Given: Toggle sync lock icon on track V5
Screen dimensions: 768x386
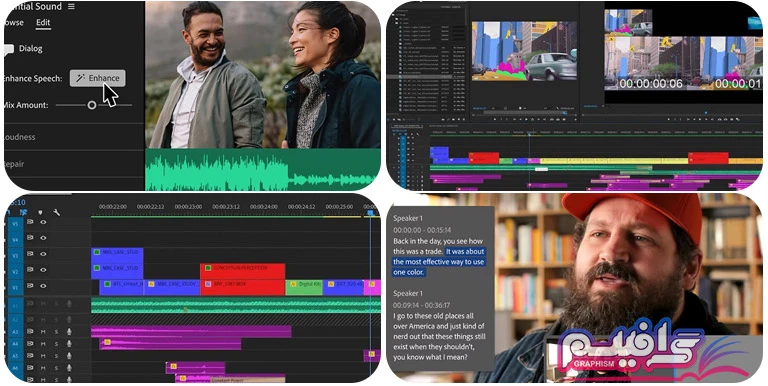Looking at the screenshot, I should pyautogui.click(x=30, y=222).
